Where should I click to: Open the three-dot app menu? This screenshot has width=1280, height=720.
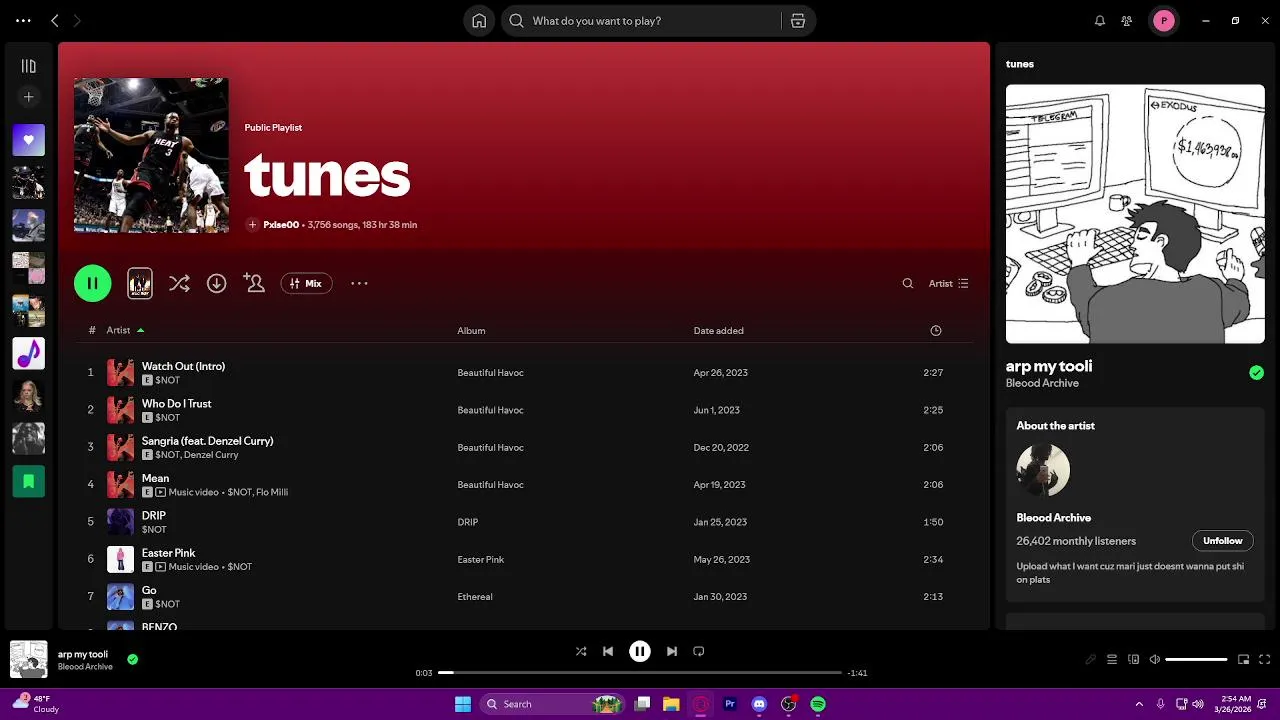click(23, 21)
